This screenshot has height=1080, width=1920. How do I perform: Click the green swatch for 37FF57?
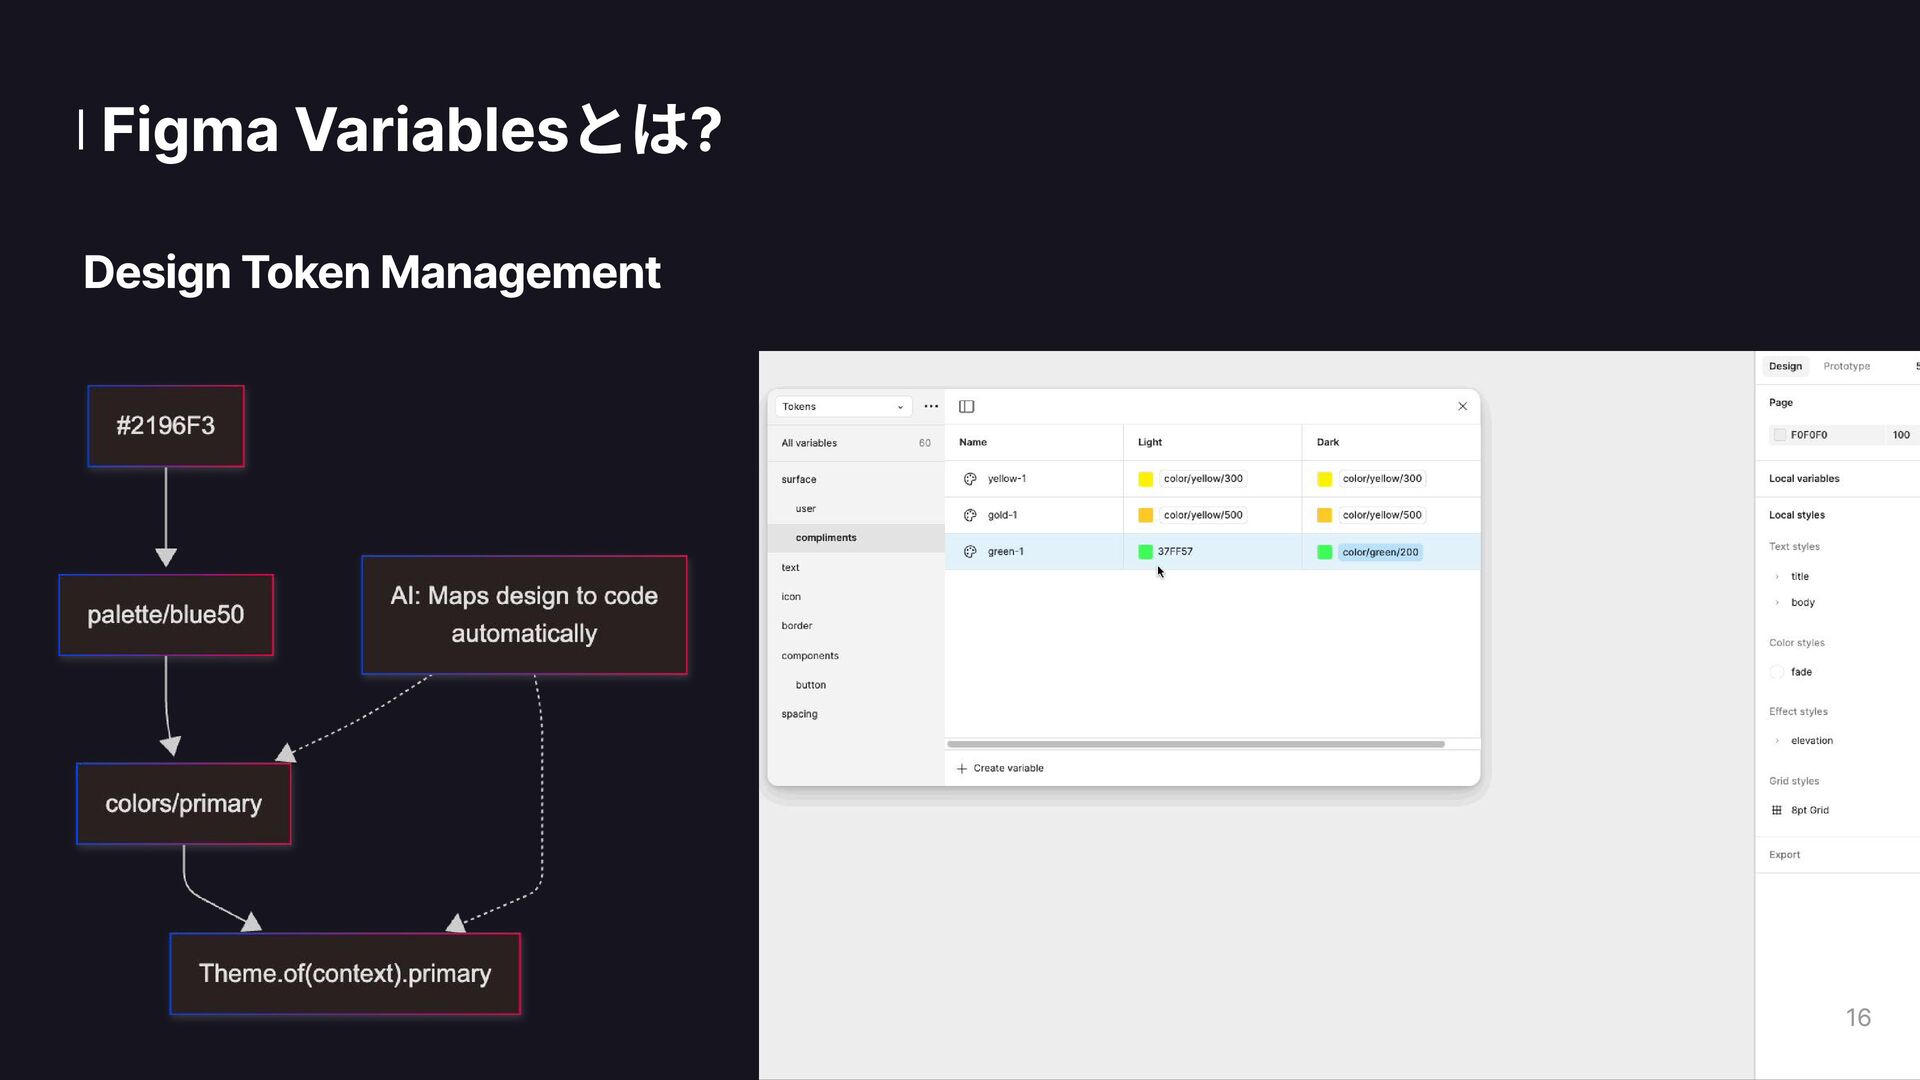(x=1145, y=552)
